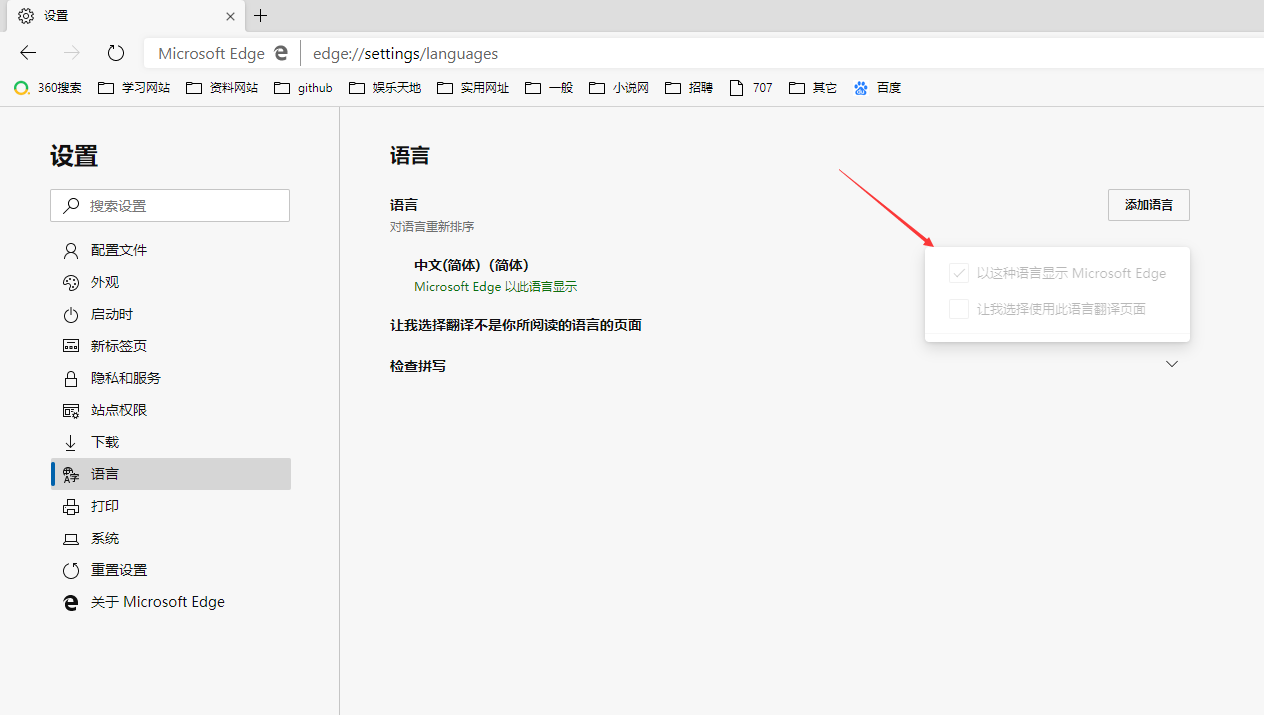Expand the 检查拼写 section chevron
Screen dimensions: 1264x715
(x=1172, y=365)
